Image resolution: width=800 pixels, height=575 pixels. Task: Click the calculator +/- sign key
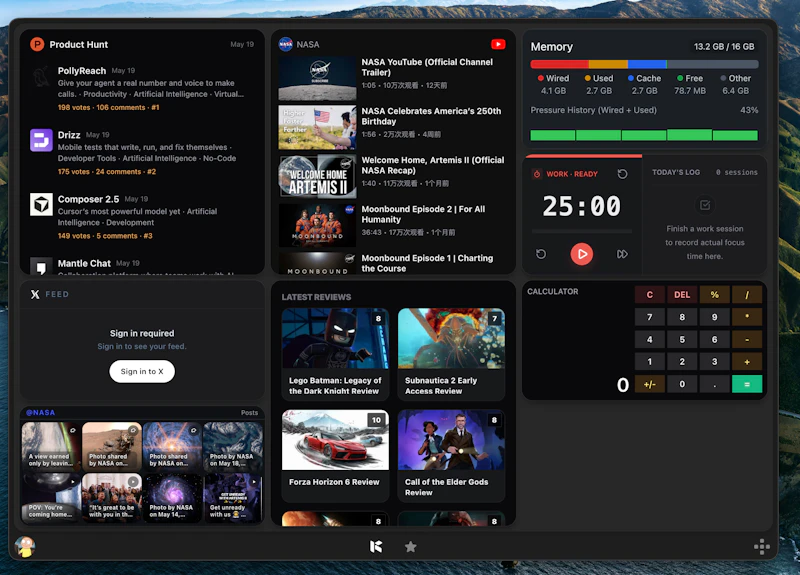click(x=649, y=384)
